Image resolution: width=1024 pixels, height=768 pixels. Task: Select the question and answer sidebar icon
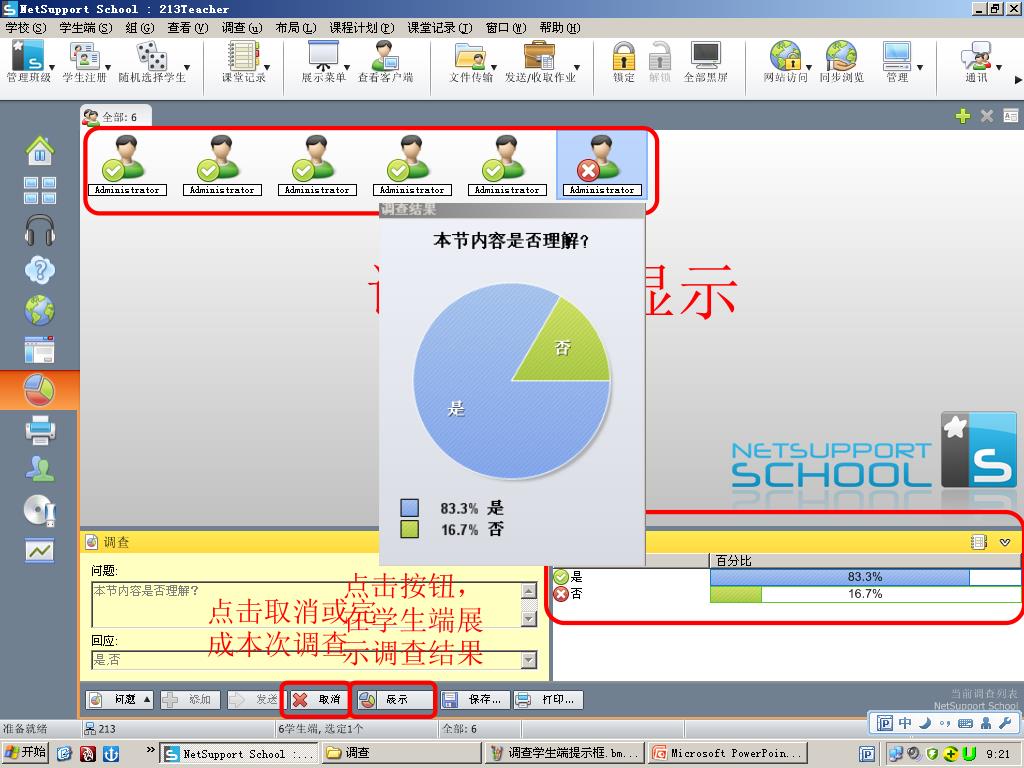coord(40,270)
